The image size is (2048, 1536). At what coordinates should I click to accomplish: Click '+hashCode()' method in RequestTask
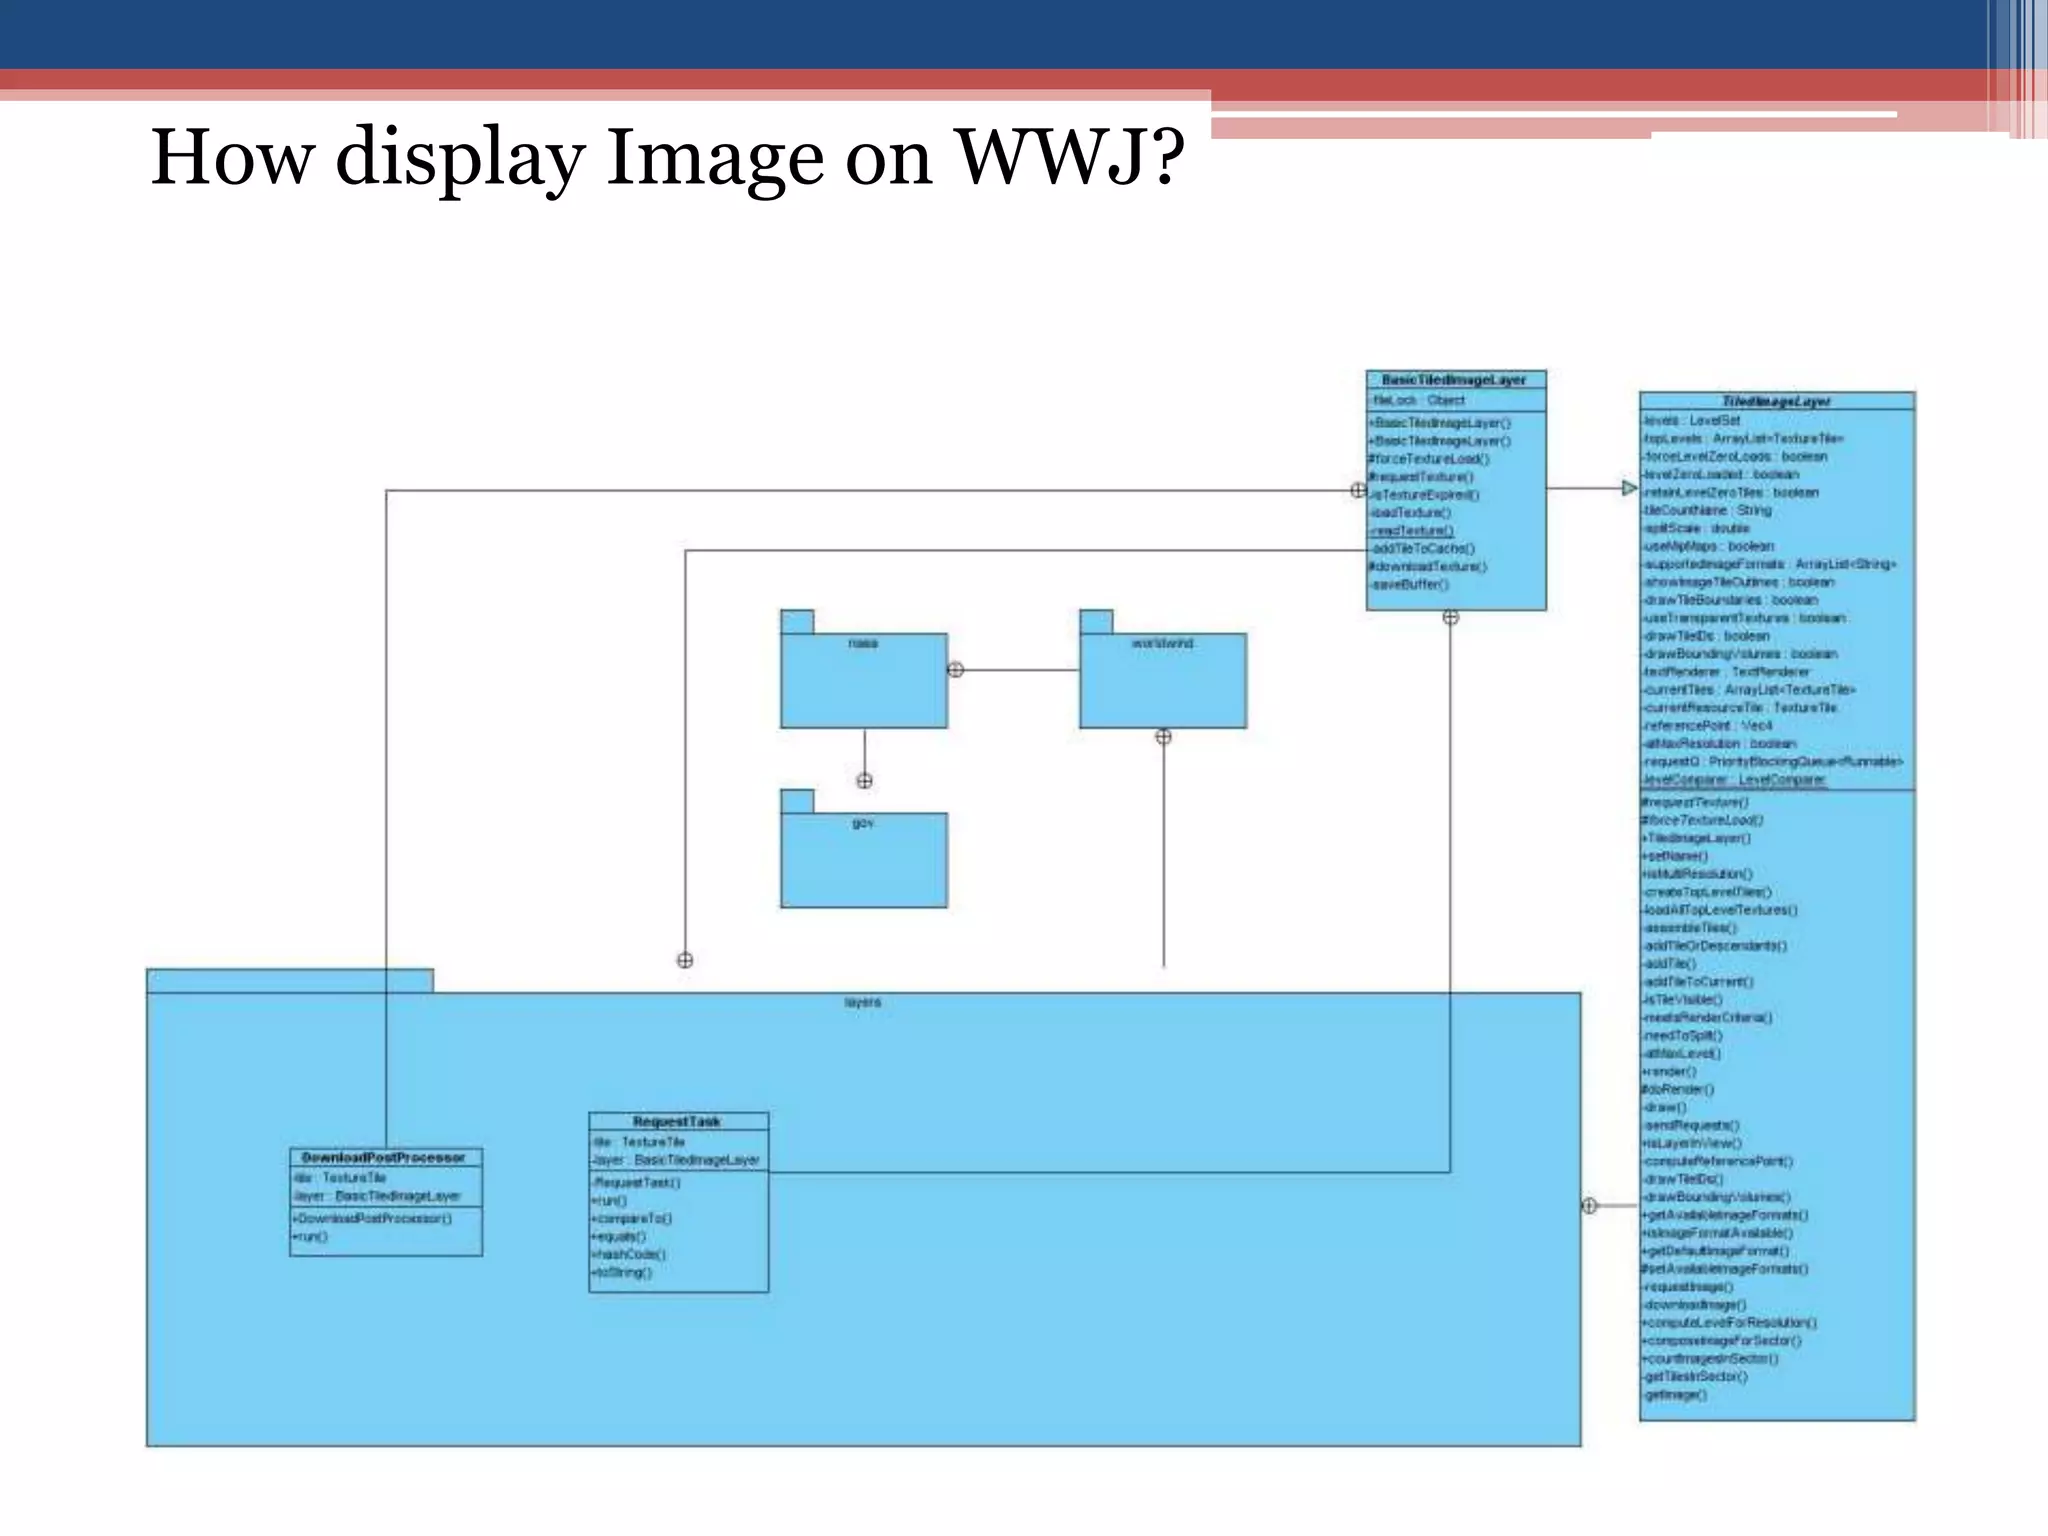[x=628, y=1254]
